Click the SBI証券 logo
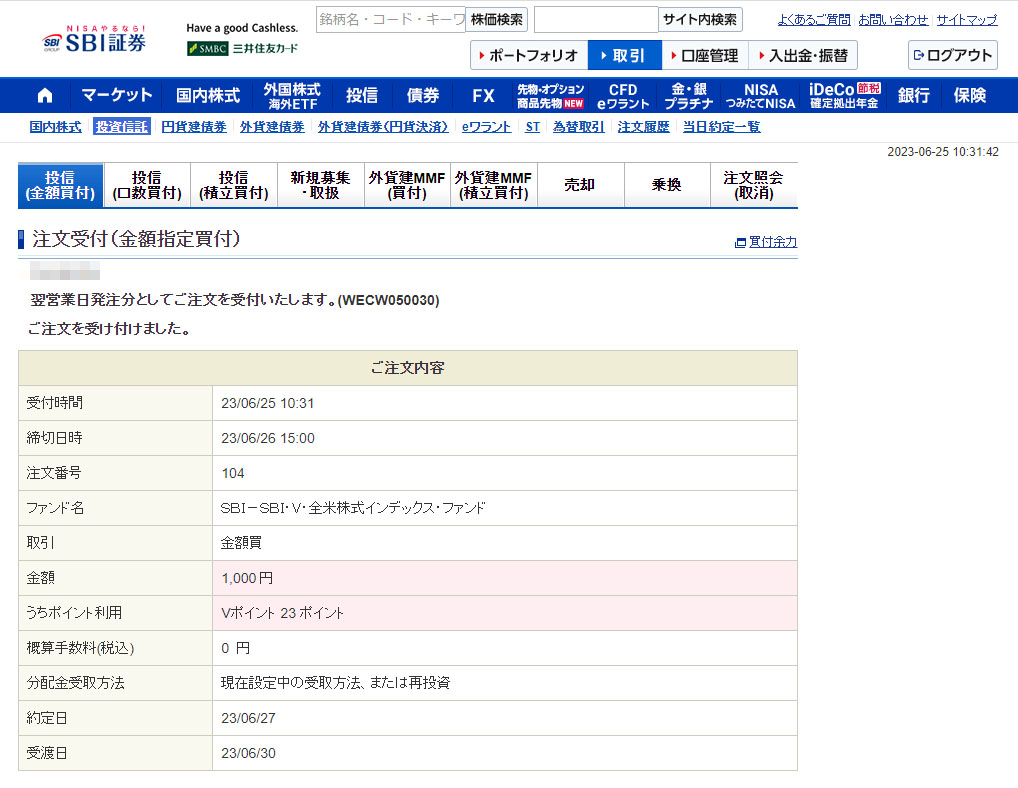 pos(95,40)
